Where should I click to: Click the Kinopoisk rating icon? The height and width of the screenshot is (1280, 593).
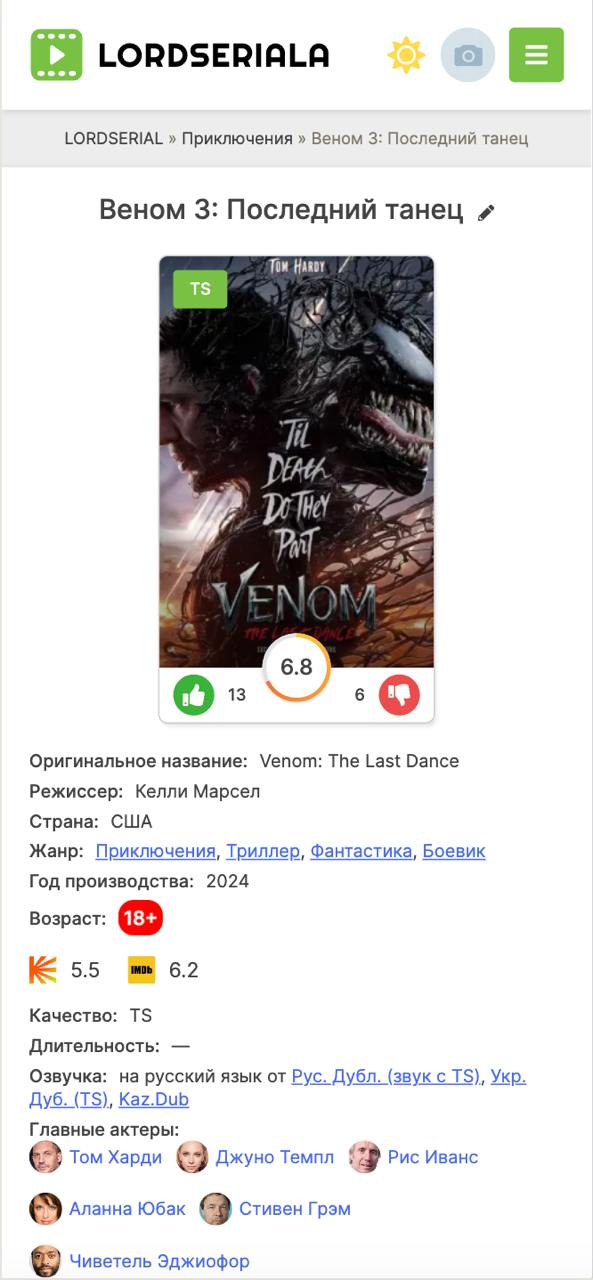[x=43, y=970]
